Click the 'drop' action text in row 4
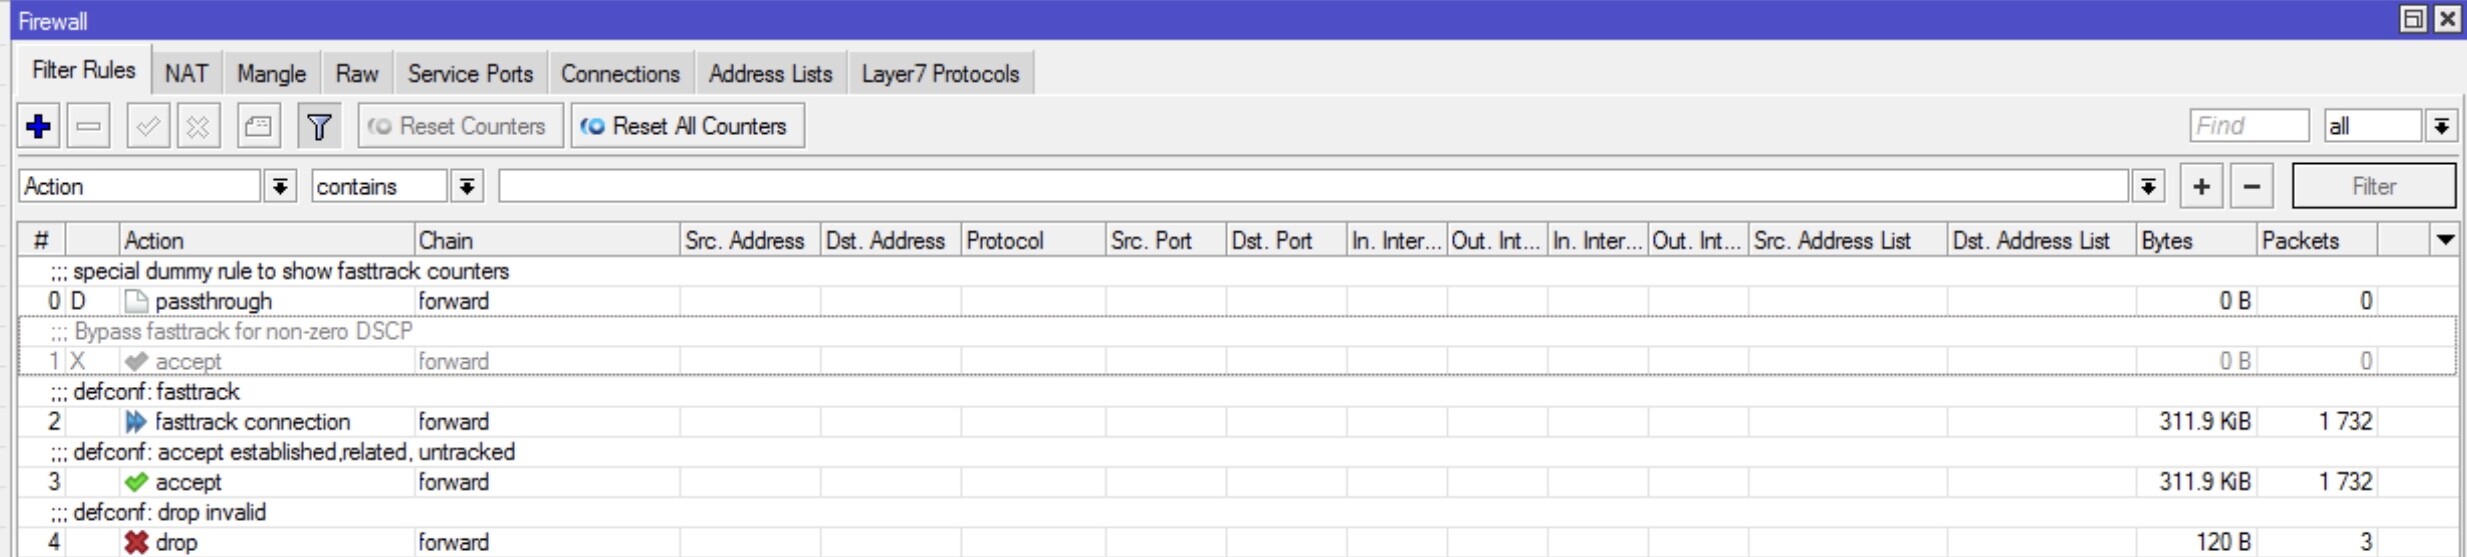 coord(176,542)
